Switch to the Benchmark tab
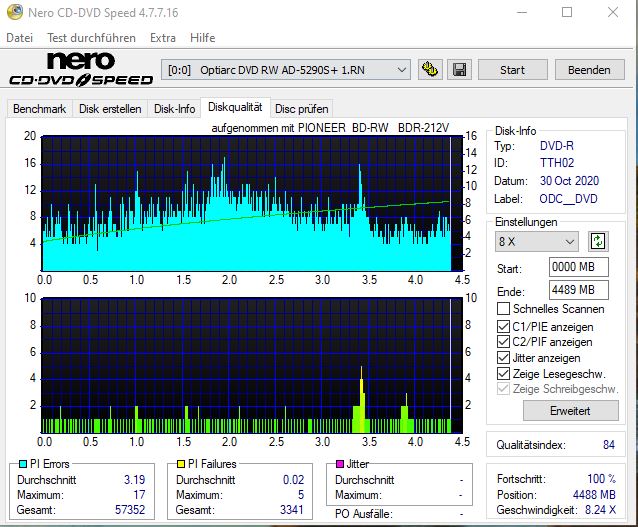 click(x=38, y=109)
